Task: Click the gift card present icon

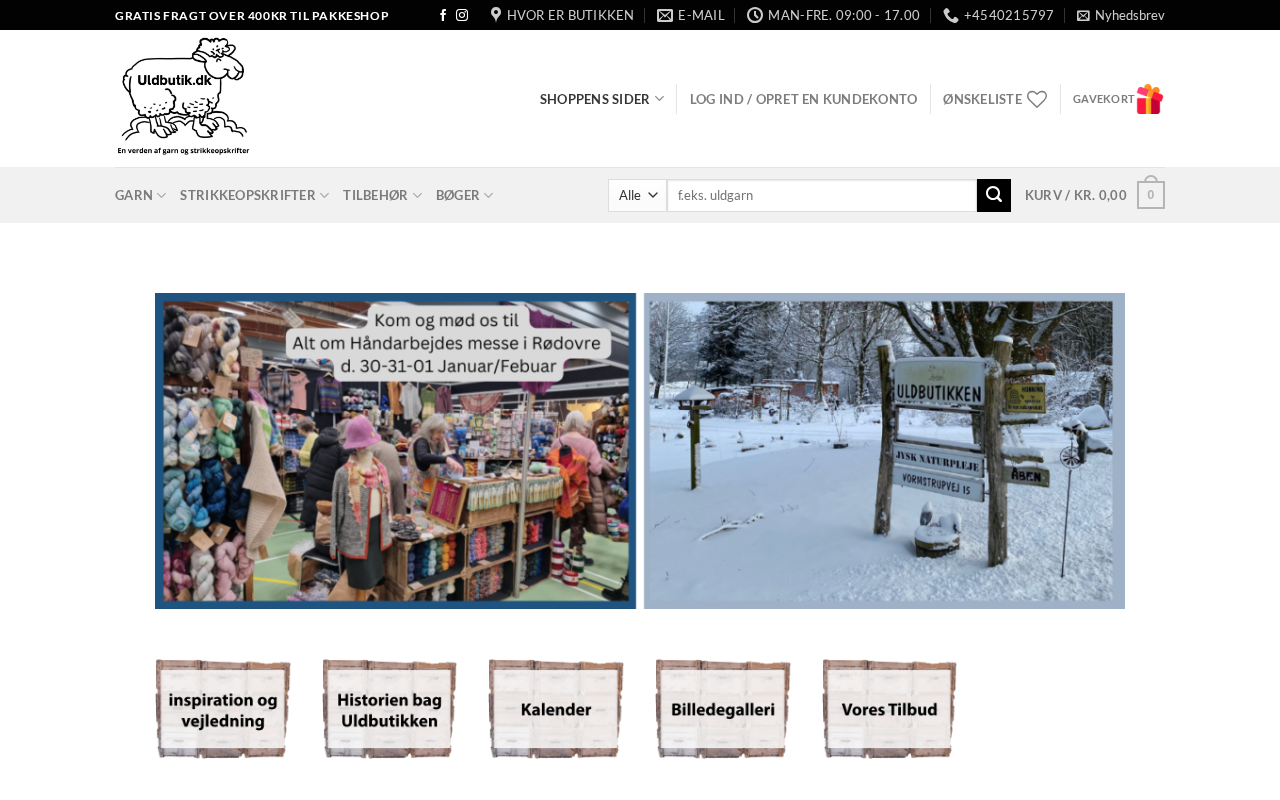Action: (x=1150, y=99)
